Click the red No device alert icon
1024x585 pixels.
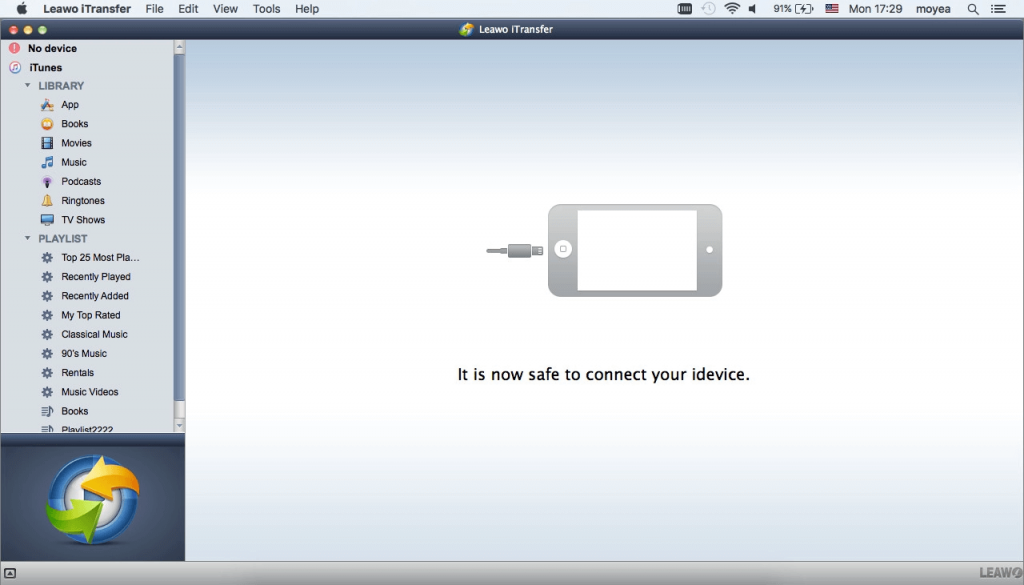[x=14, y=48]
